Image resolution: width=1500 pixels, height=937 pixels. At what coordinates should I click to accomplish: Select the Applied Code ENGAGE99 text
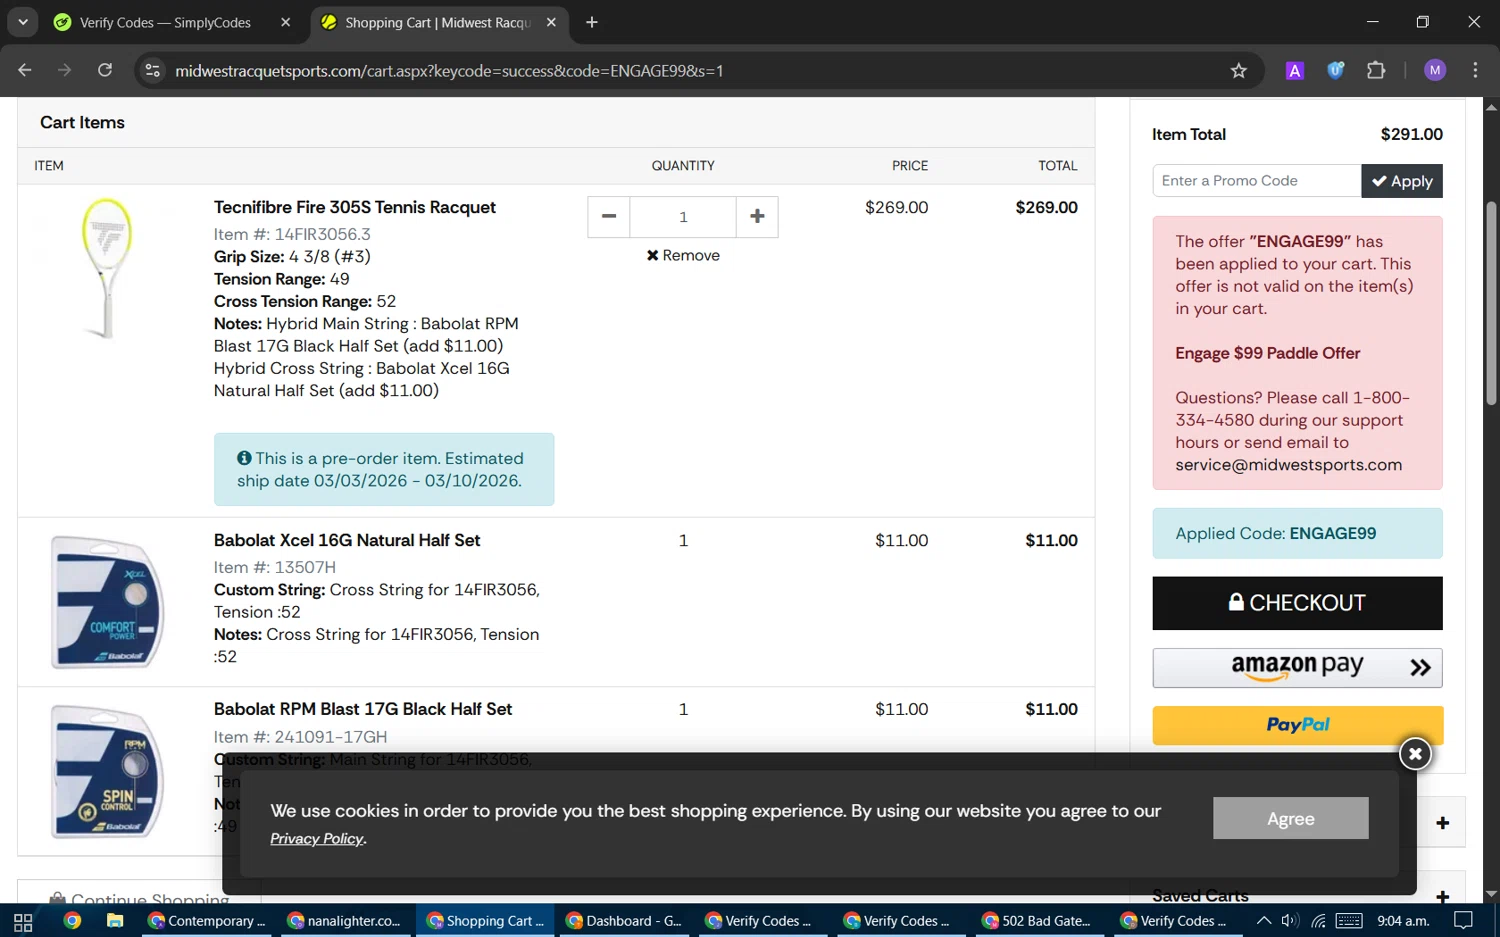pos(1276,533)
